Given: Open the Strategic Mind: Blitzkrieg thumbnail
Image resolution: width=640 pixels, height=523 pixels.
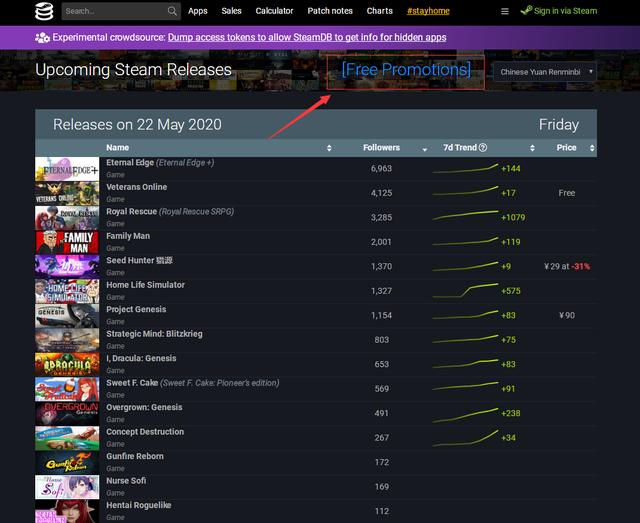Looking at the screenshot, I should tap(67, 340).
